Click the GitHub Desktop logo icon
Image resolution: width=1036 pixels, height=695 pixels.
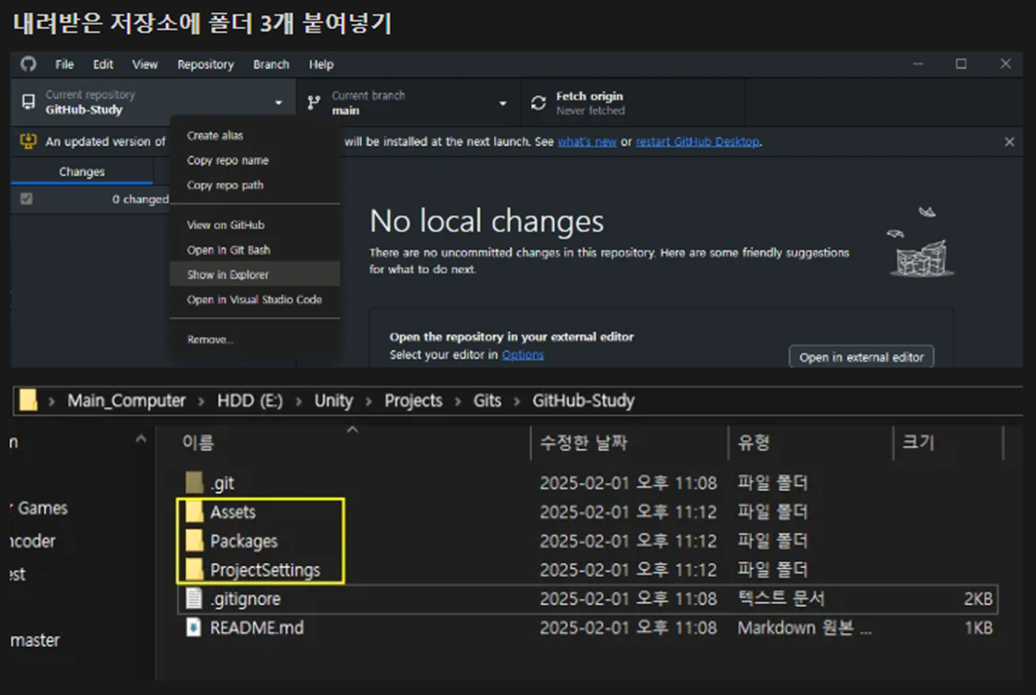click(28, 64)
